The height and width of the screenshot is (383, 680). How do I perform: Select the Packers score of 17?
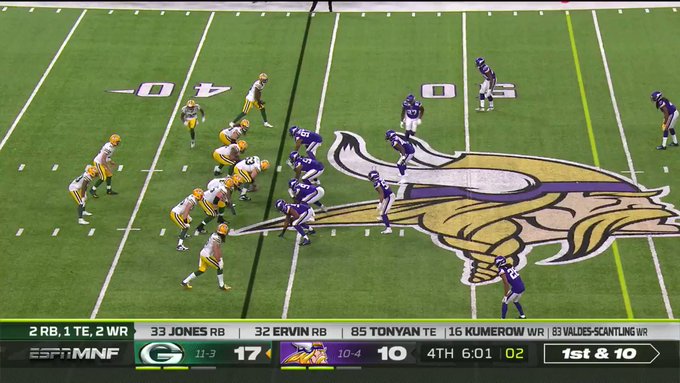click(x=248, y=354)
